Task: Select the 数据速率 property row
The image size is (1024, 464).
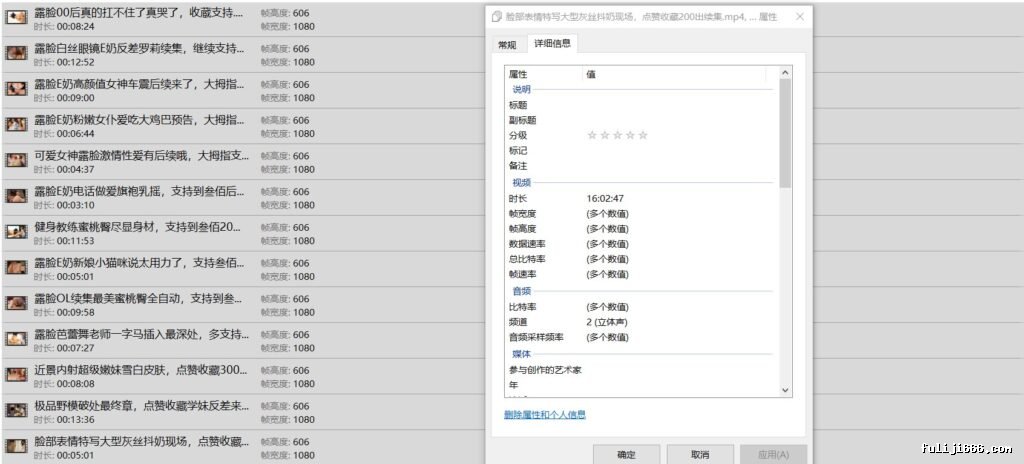Action: pyautogui.click(x=642, y=244)
